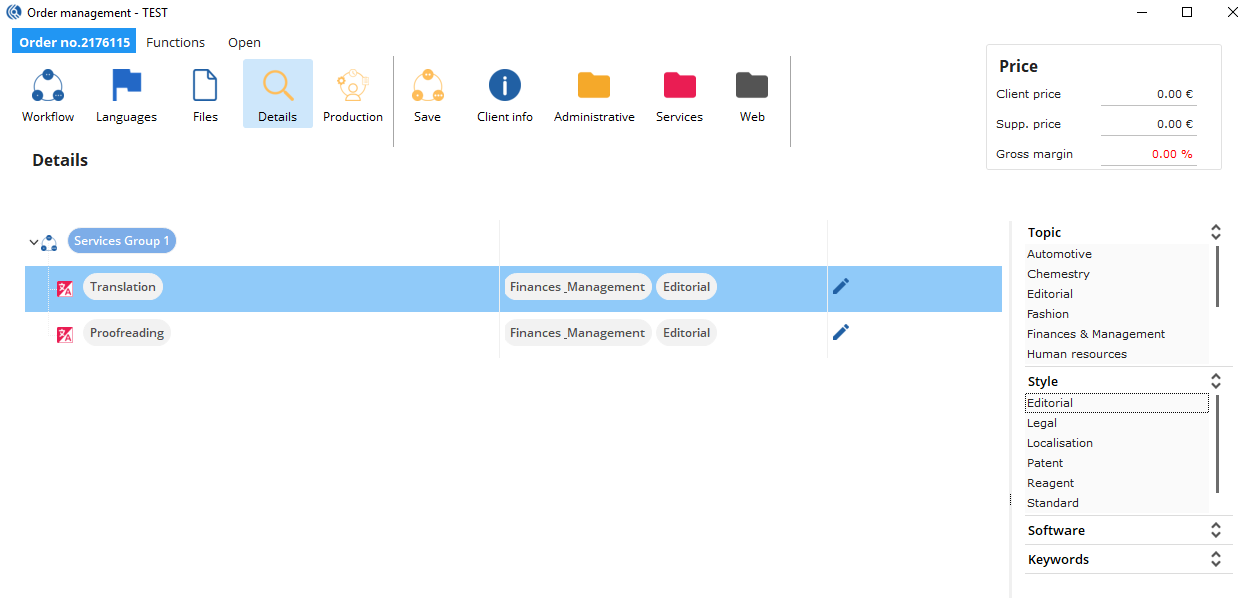Edit the Translation row with pencil

point(841,287)
